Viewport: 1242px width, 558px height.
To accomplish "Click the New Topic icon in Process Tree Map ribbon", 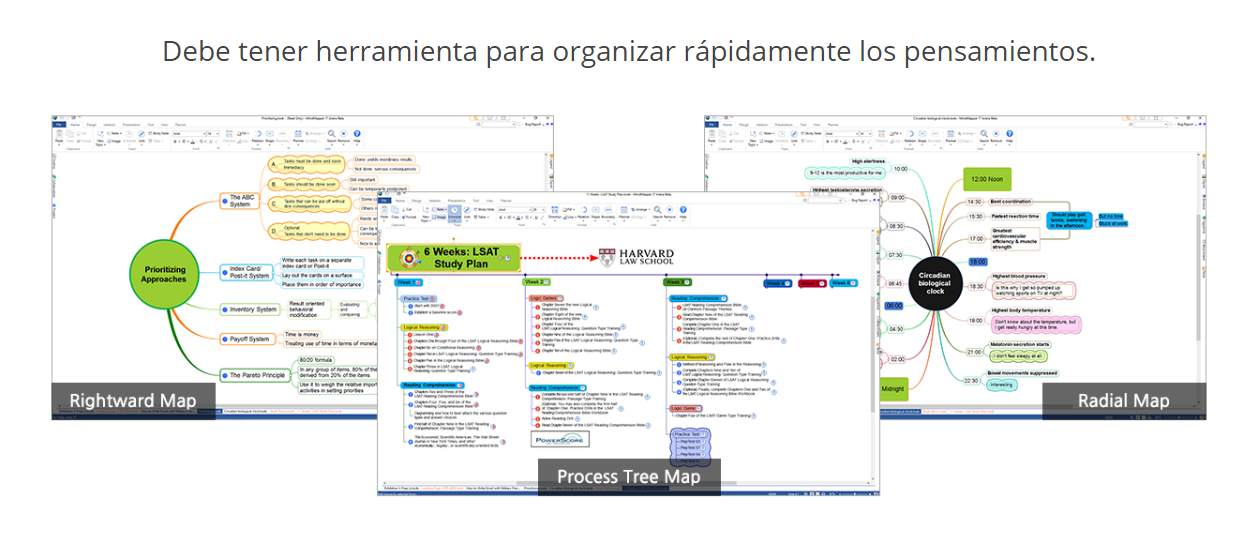I will pyautogui.click(x=426, y=210).
